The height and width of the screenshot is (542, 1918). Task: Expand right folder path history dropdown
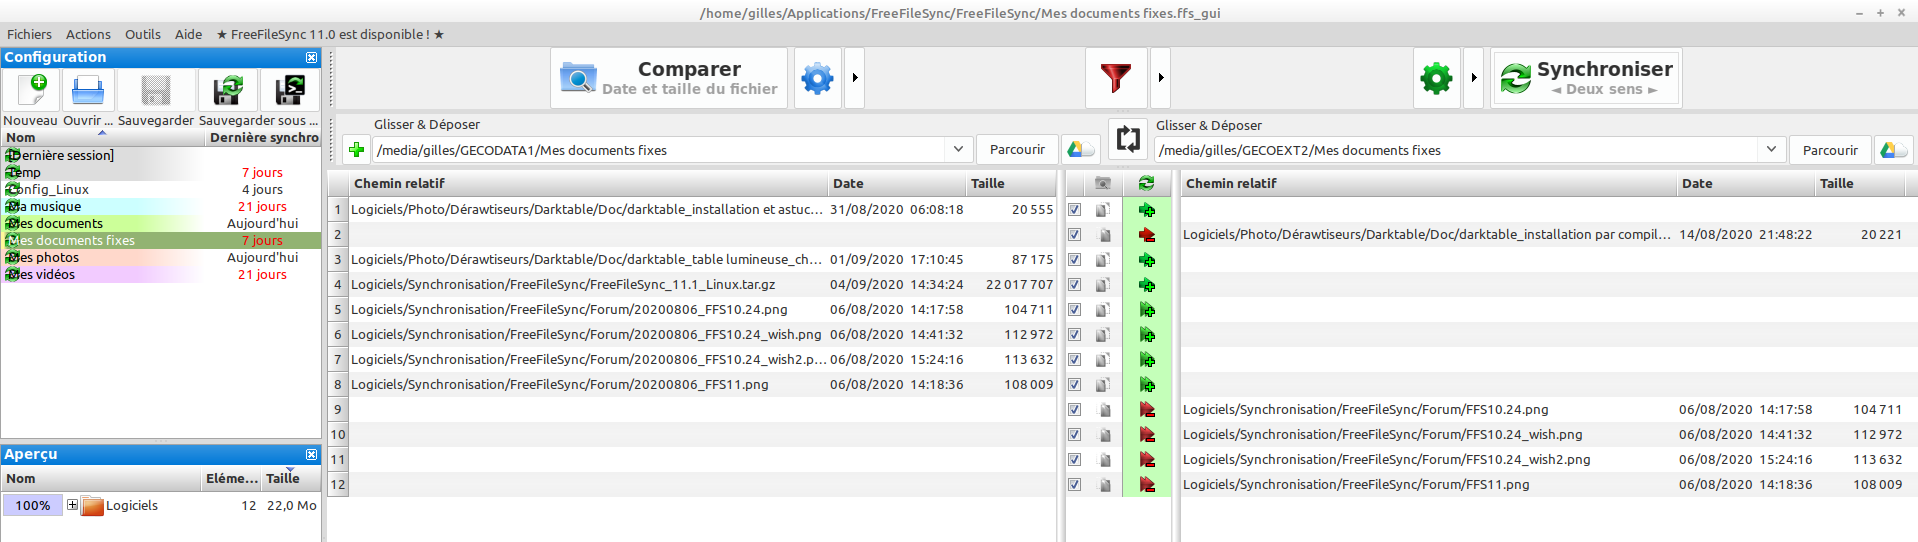pos(1771,150)
